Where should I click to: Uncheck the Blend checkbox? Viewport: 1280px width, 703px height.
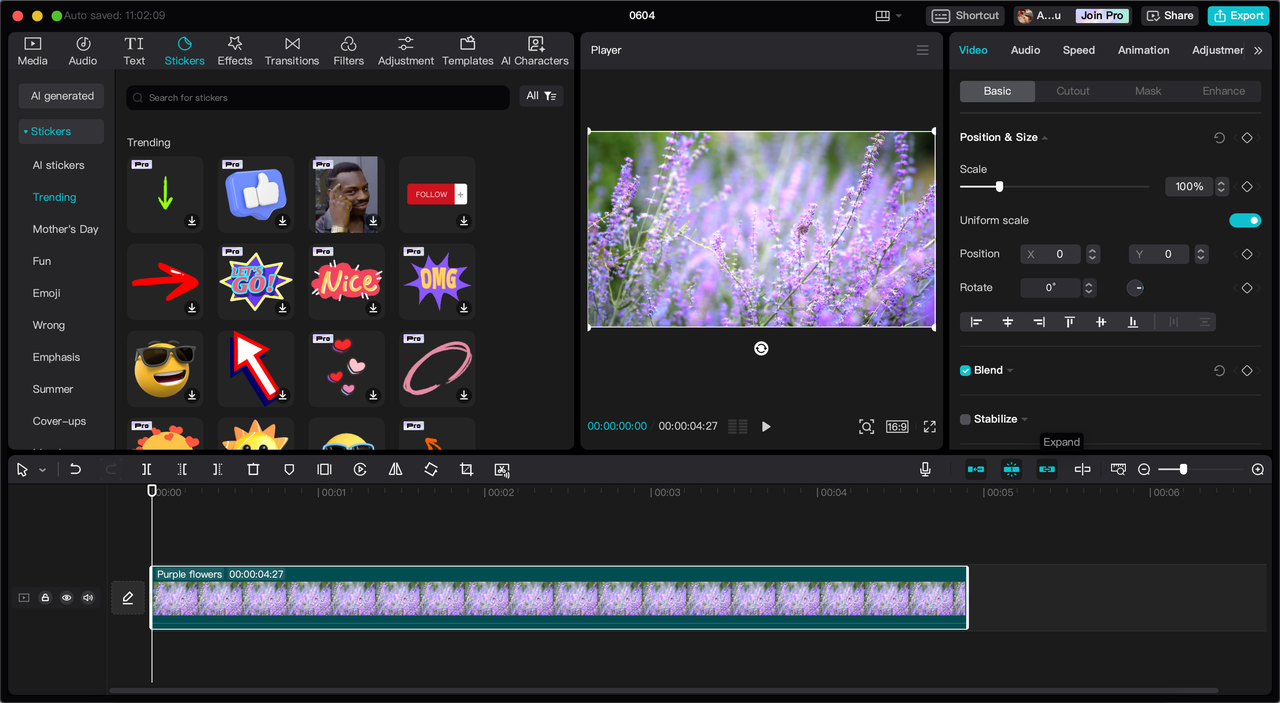965,370
